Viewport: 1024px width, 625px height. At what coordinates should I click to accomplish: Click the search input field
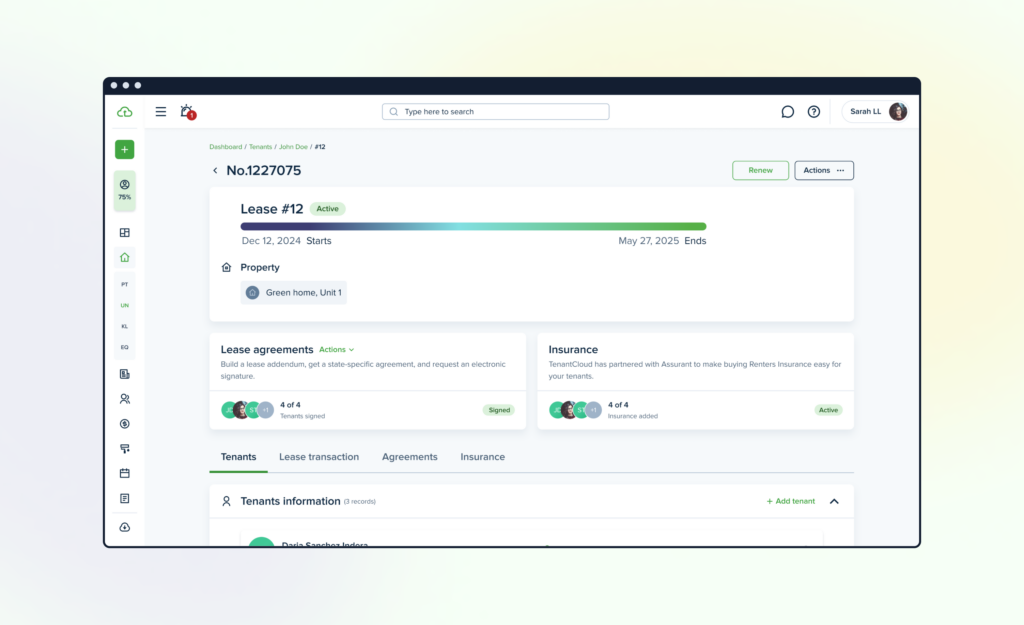click(x=496, y=112)
